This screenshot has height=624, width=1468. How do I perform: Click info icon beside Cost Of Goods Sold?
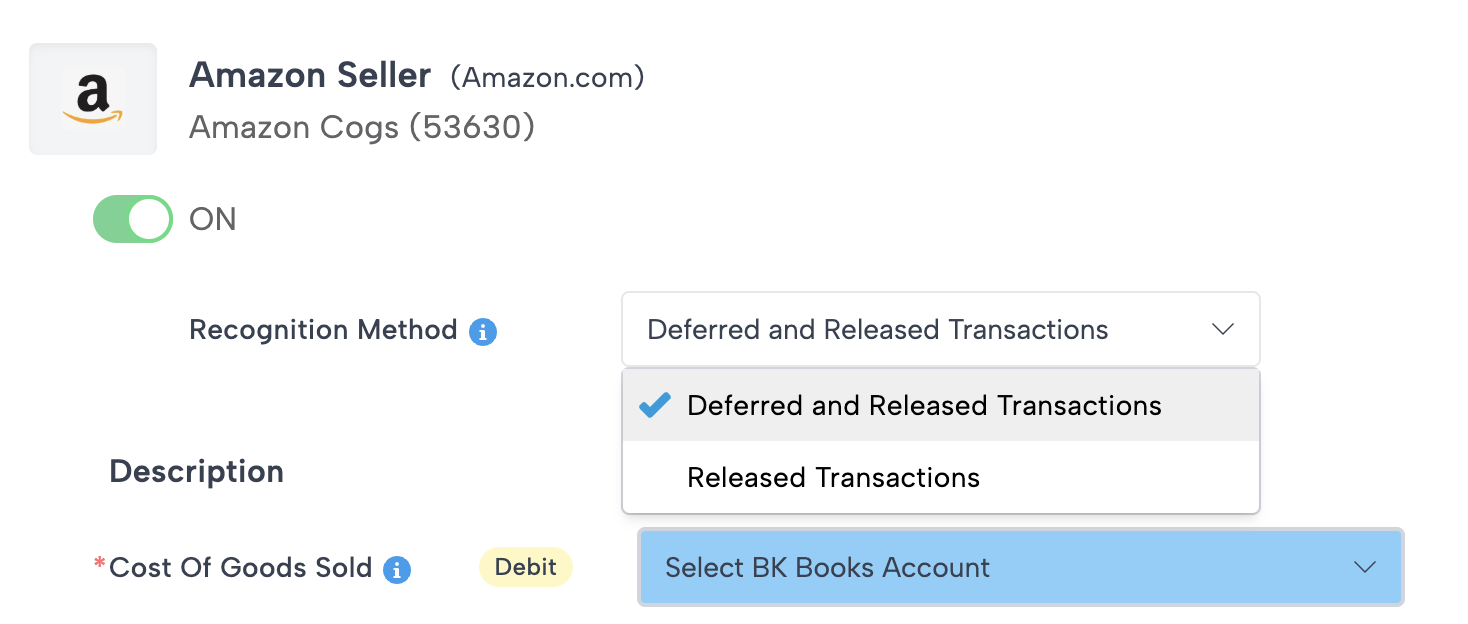click(397, 570)
